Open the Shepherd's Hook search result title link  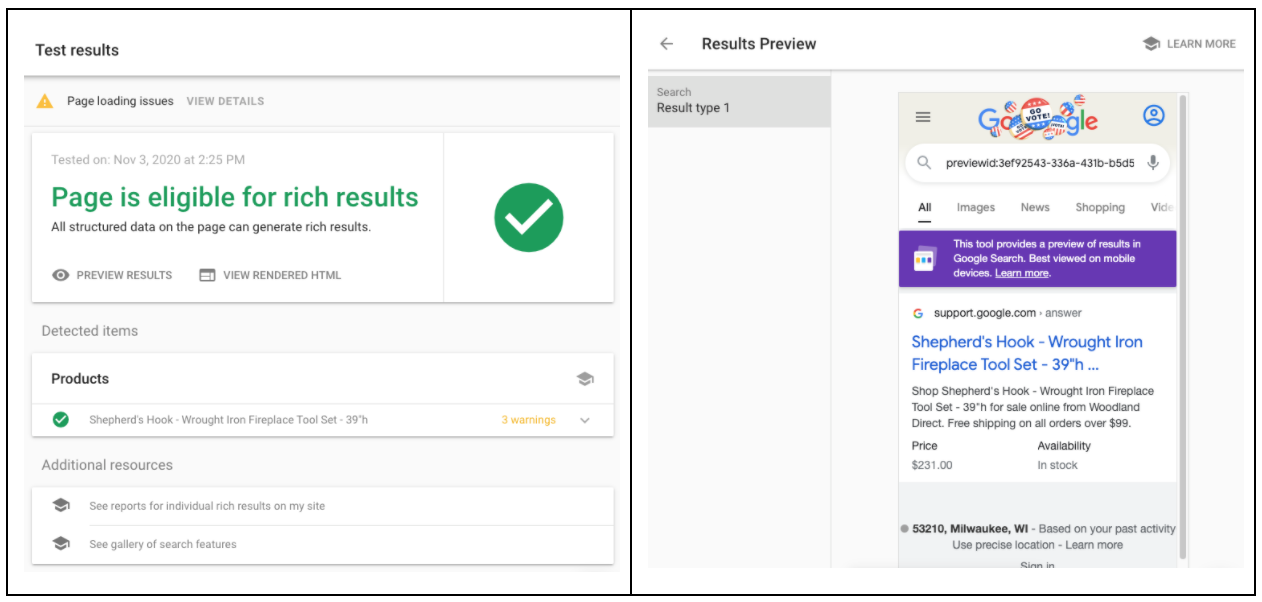[1027, 353]
